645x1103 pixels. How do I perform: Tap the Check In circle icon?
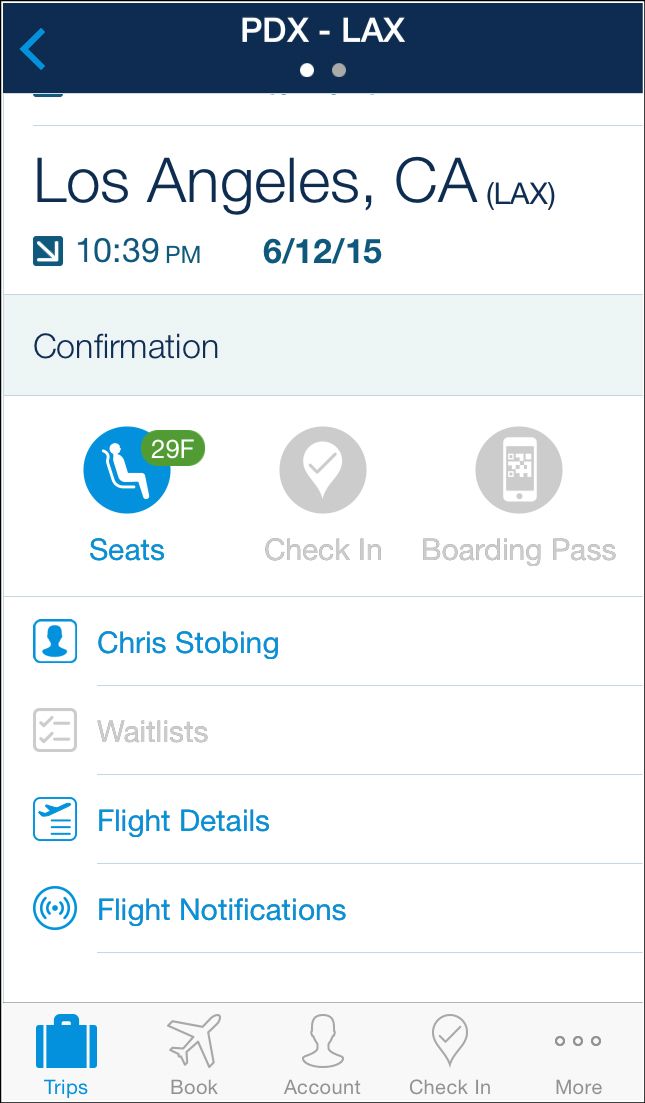(323, 470)
